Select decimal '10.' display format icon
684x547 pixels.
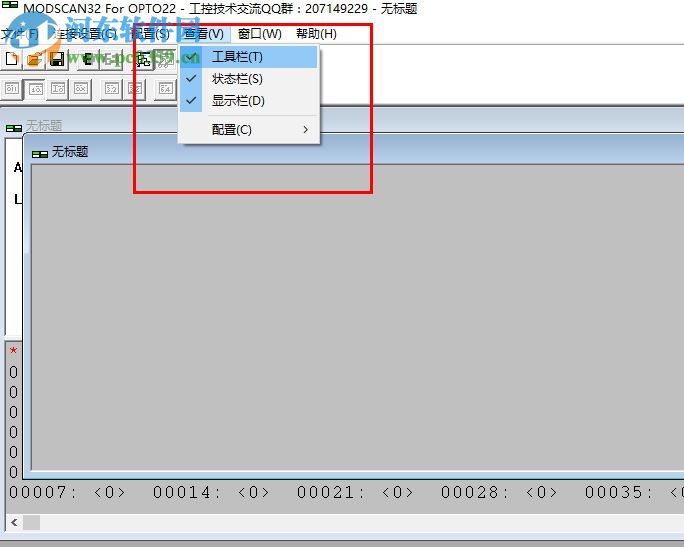(35, 89)
